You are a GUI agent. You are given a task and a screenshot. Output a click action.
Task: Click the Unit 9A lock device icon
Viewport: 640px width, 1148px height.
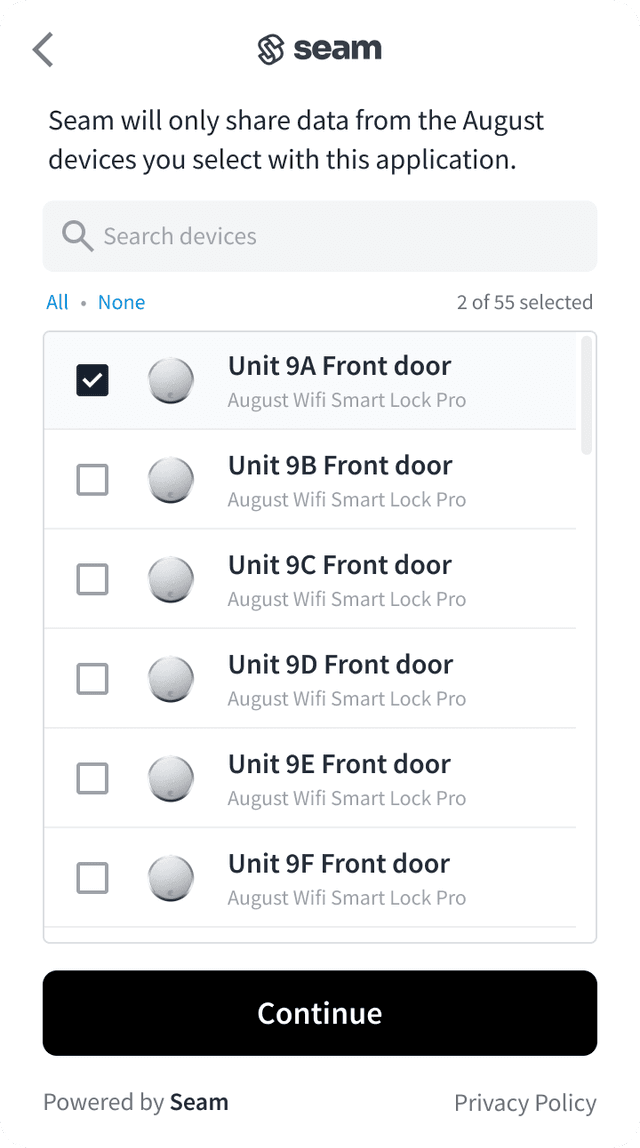(170, 381)
